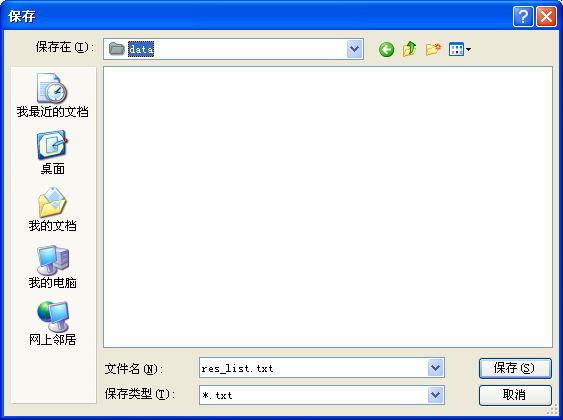Viewport: 563px width, 420px height.
Task: Expand the 保存在 folder dropdown
Action: point(355,49)
